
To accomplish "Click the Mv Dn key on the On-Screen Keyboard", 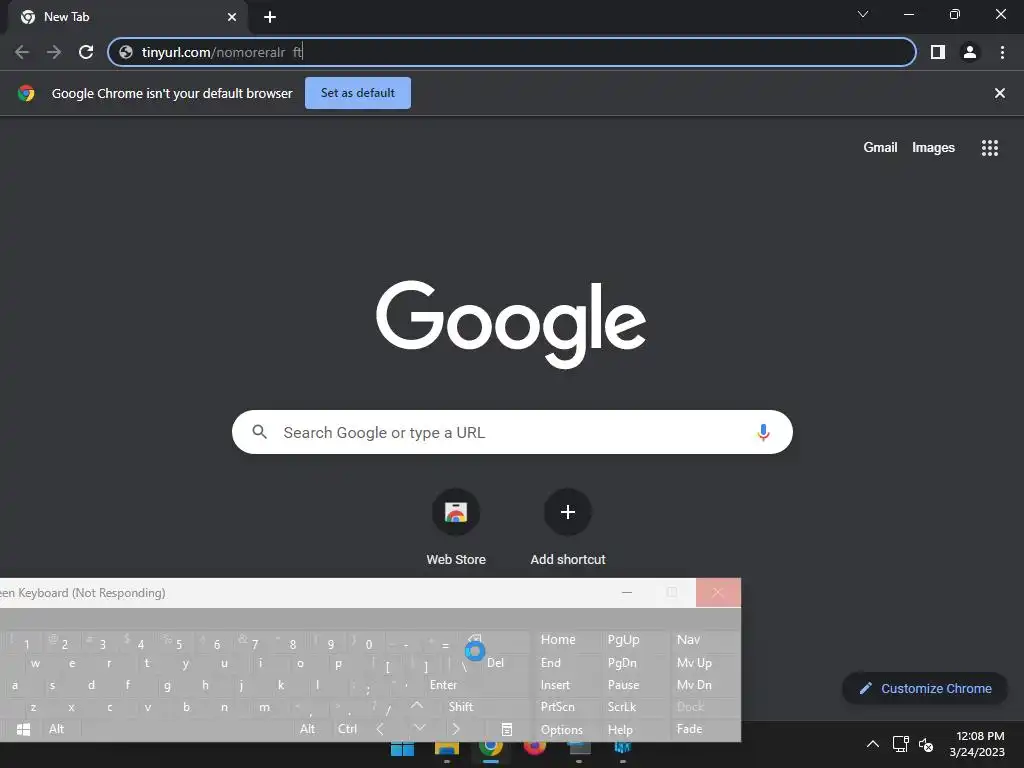I will (694, 685).
